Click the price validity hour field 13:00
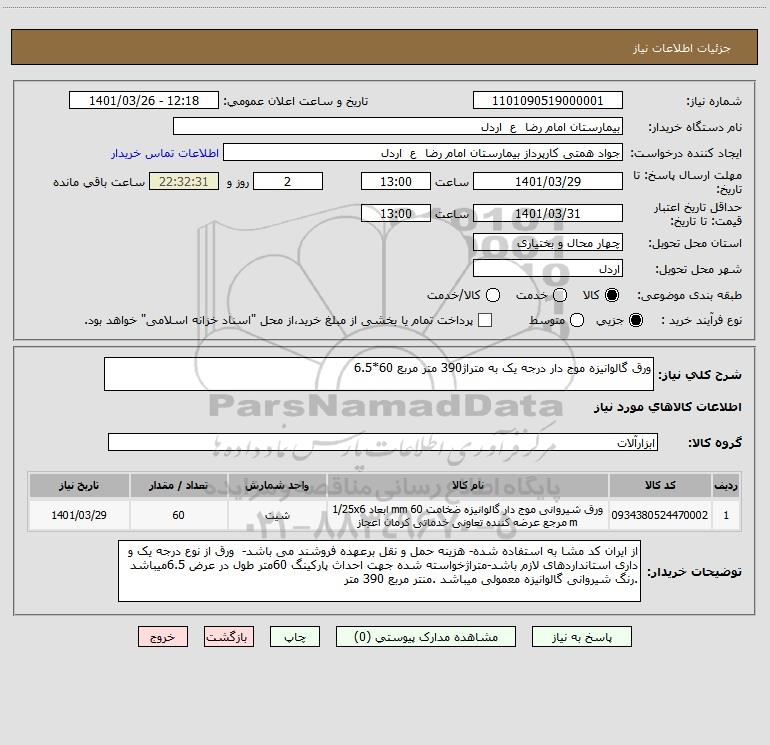This screenshot has height=745, width=770. click(x=396, y=213)
